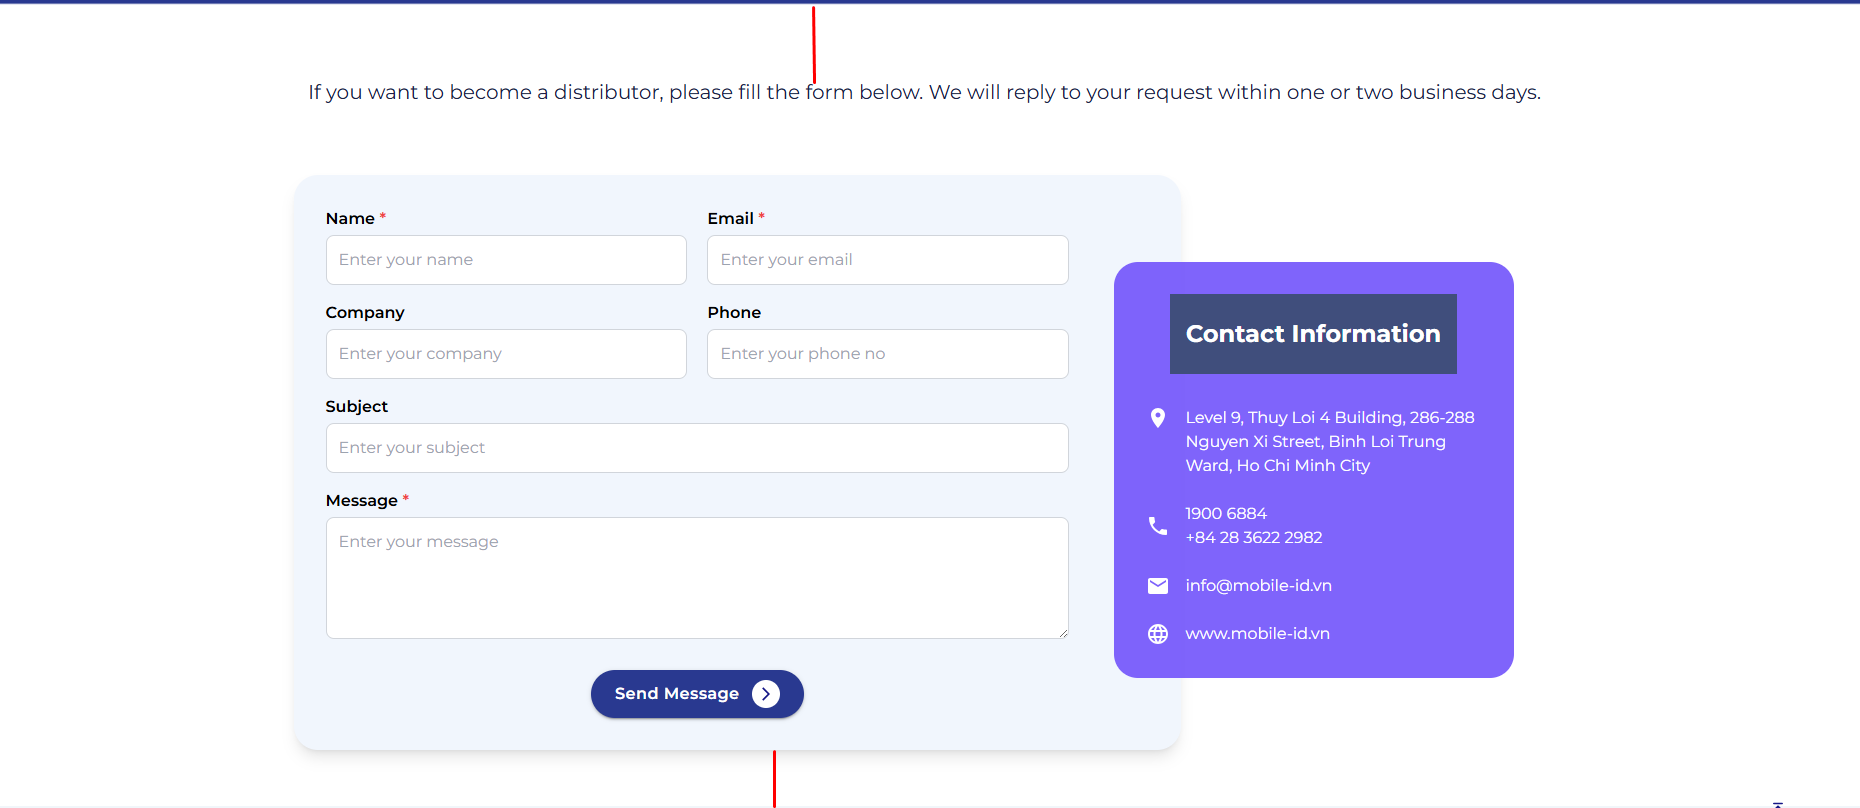Click the hotline number 1900 6884

pyautogui.click(x=1226, y=514)
